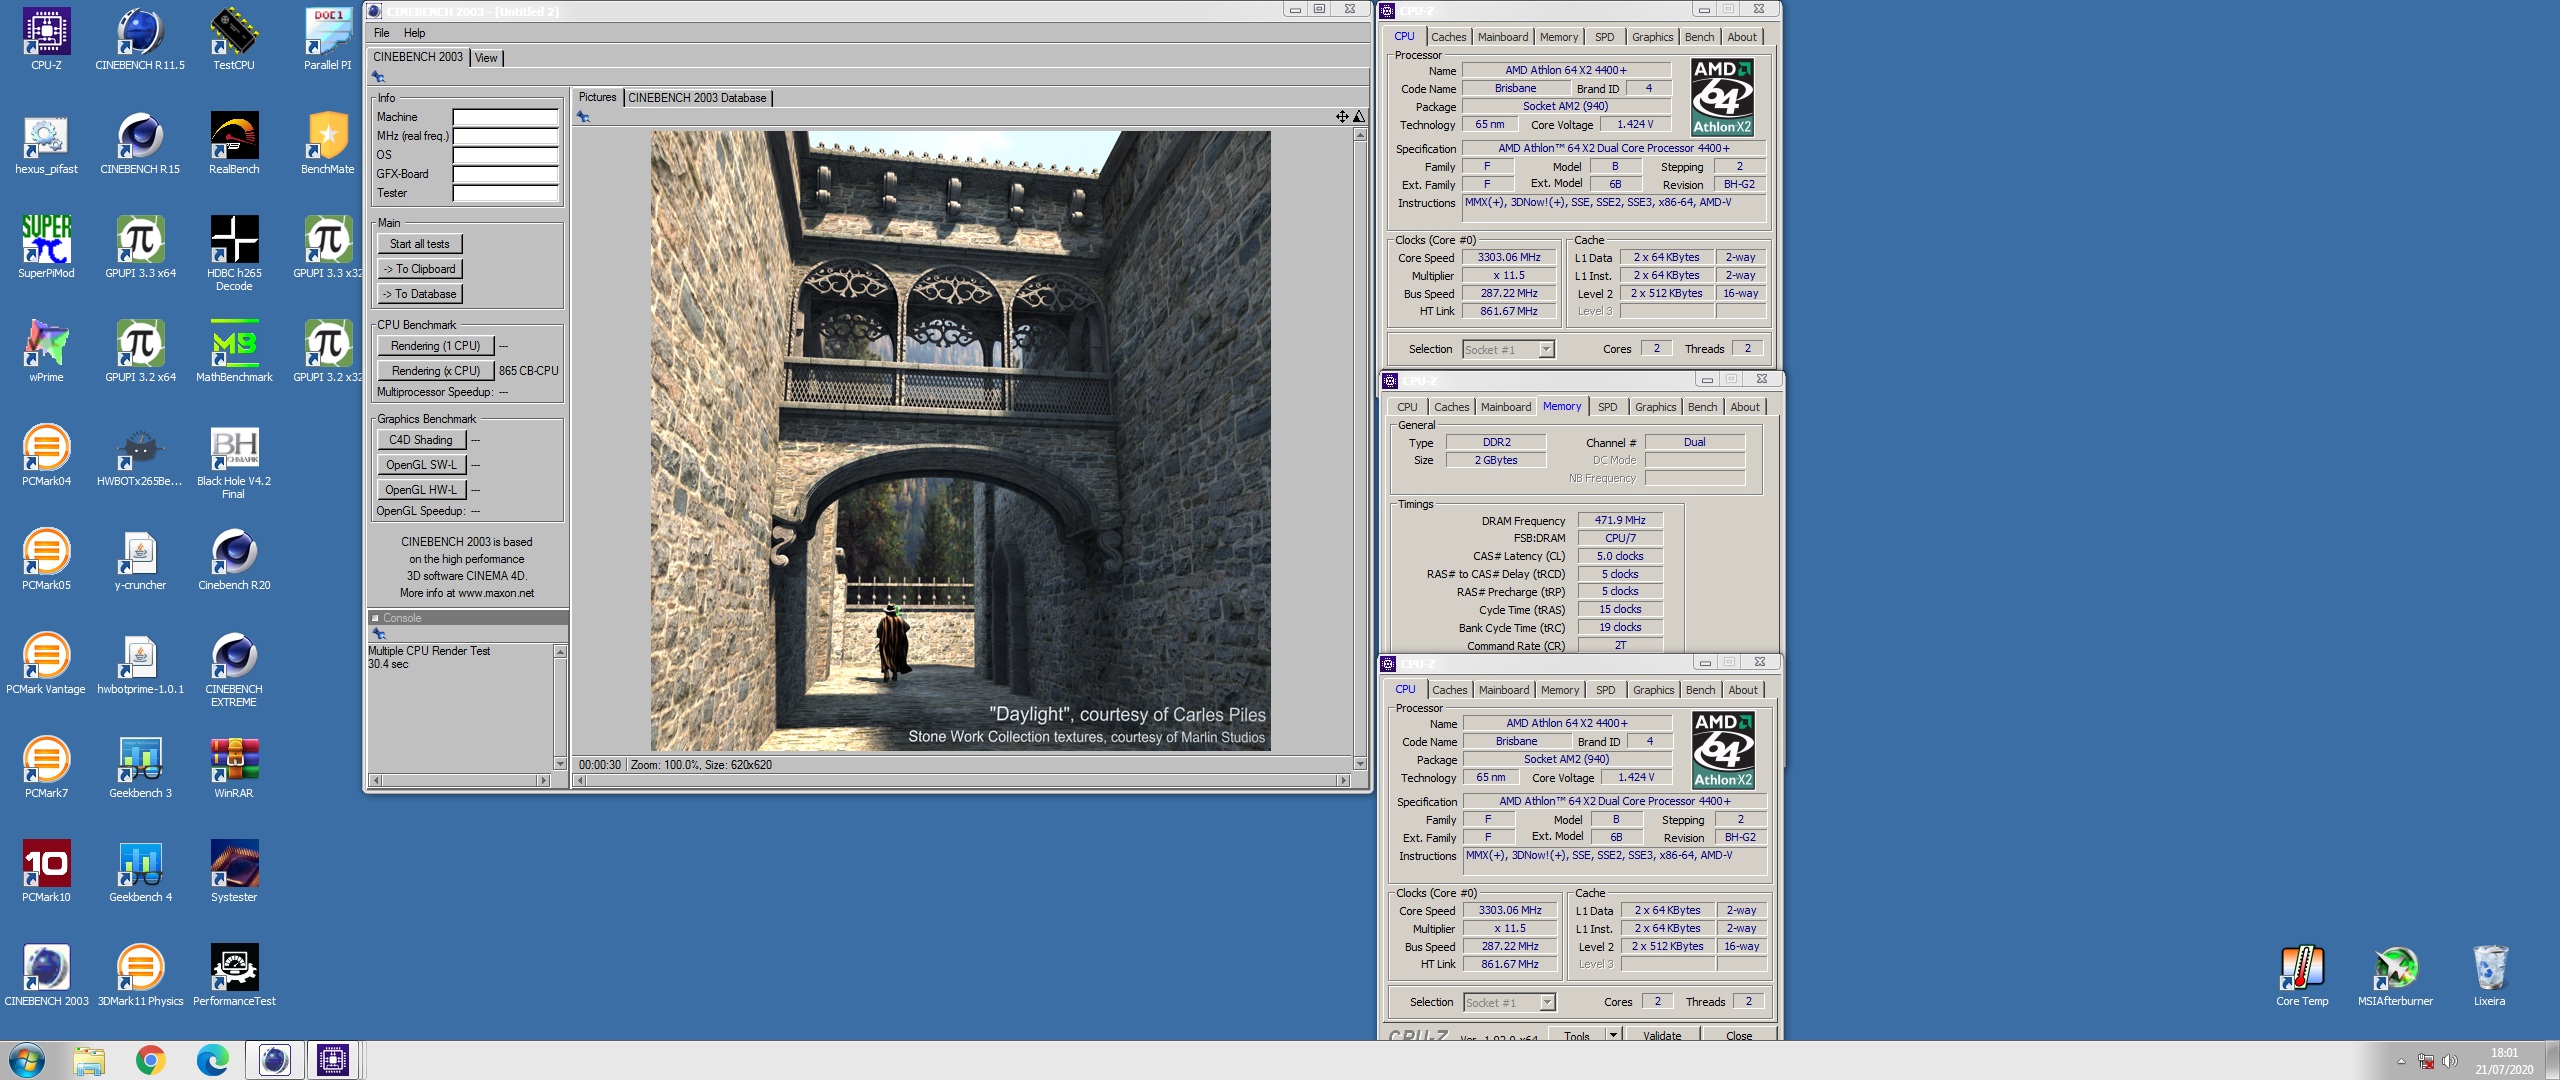Open Microsoft Edge from the taskbar
This screenshot has width=2560, height=1080.
pyautogui.click(x=212, y=1060)
